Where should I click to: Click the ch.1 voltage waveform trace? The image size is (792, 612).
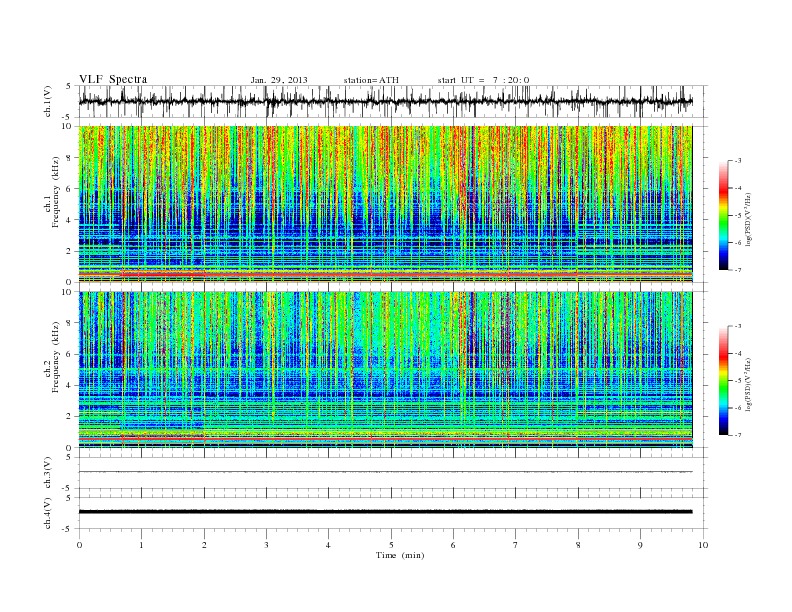pyautogui.click(x=385, y=101)
